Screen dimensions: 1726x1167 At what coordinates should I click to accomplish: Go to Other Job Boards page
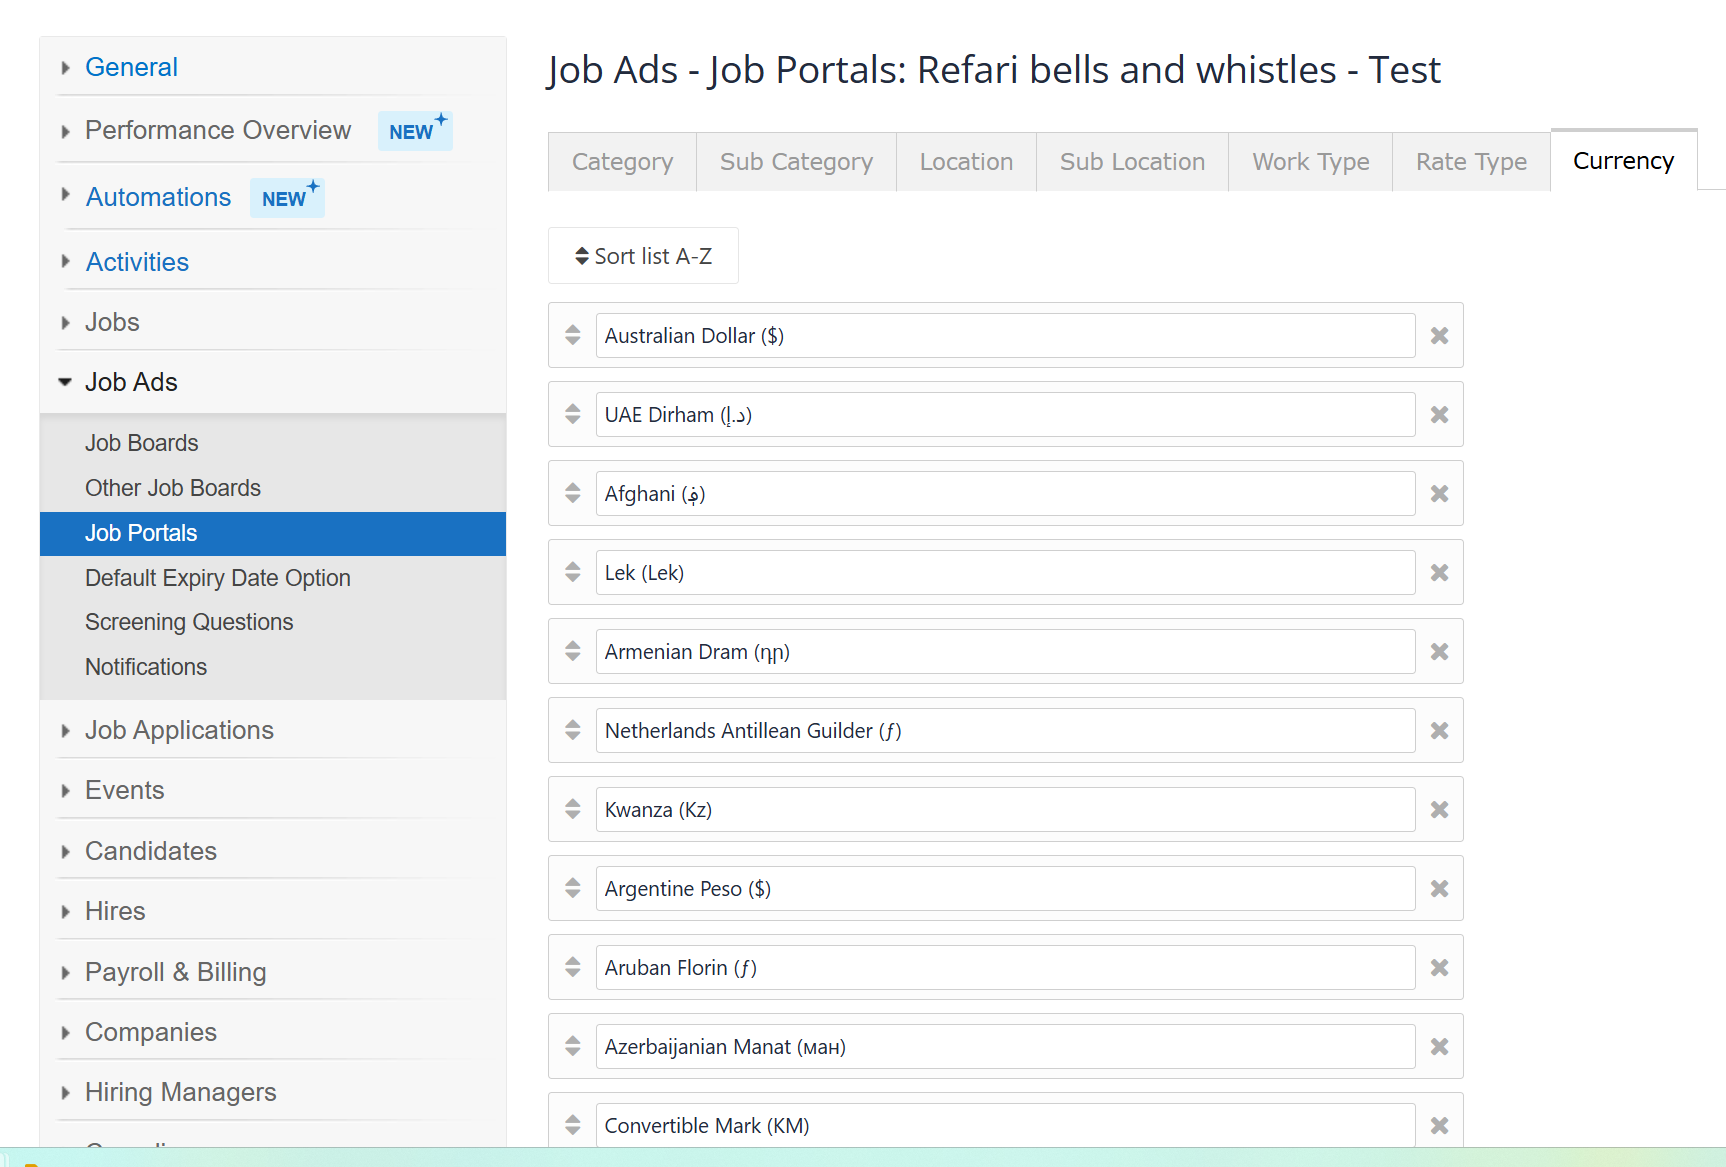coord(173,488)
